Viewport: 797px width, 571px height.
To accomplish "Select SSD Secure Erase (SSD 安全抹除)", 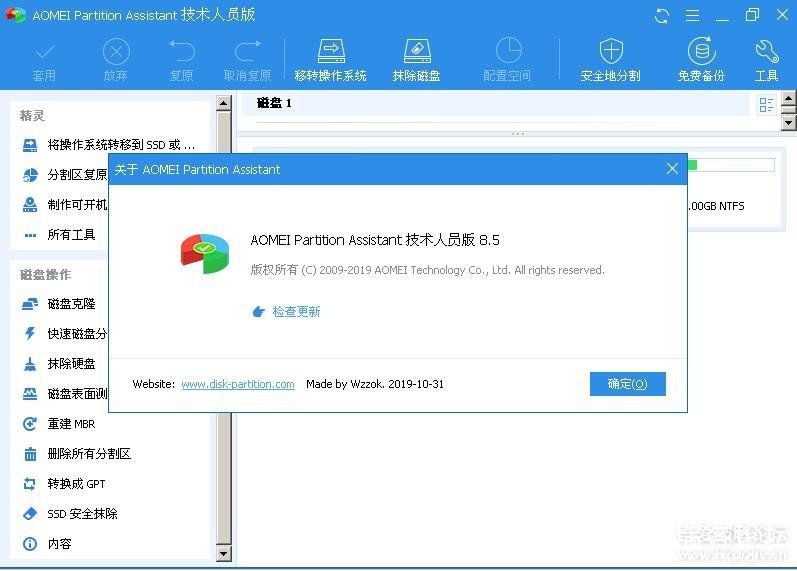I will (x=82, y=514).
